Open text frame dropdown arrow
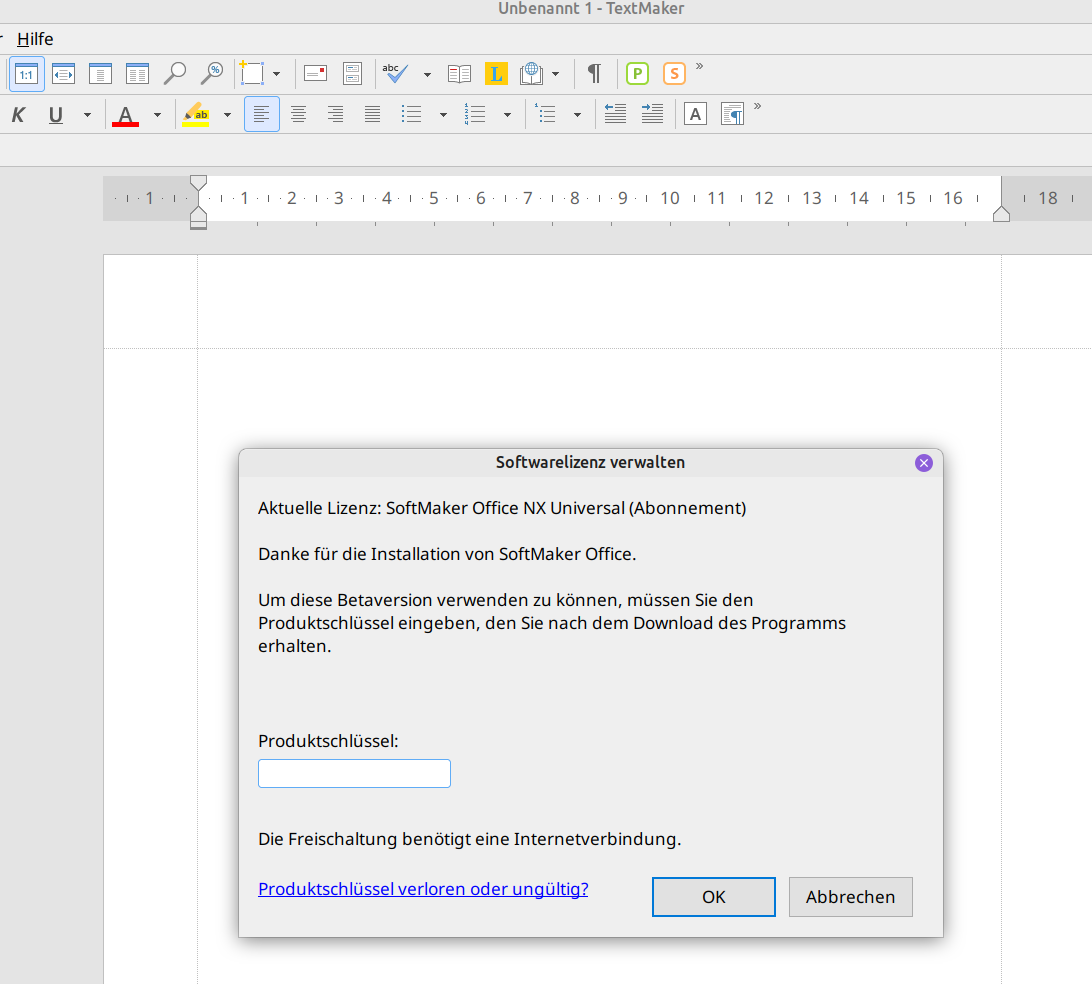Screen dimensions: 1092x984 [276, 74]
